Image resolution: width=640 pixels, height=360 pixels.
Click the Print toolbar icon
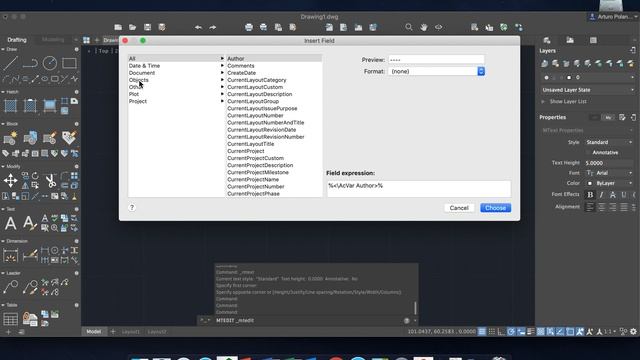249,27
